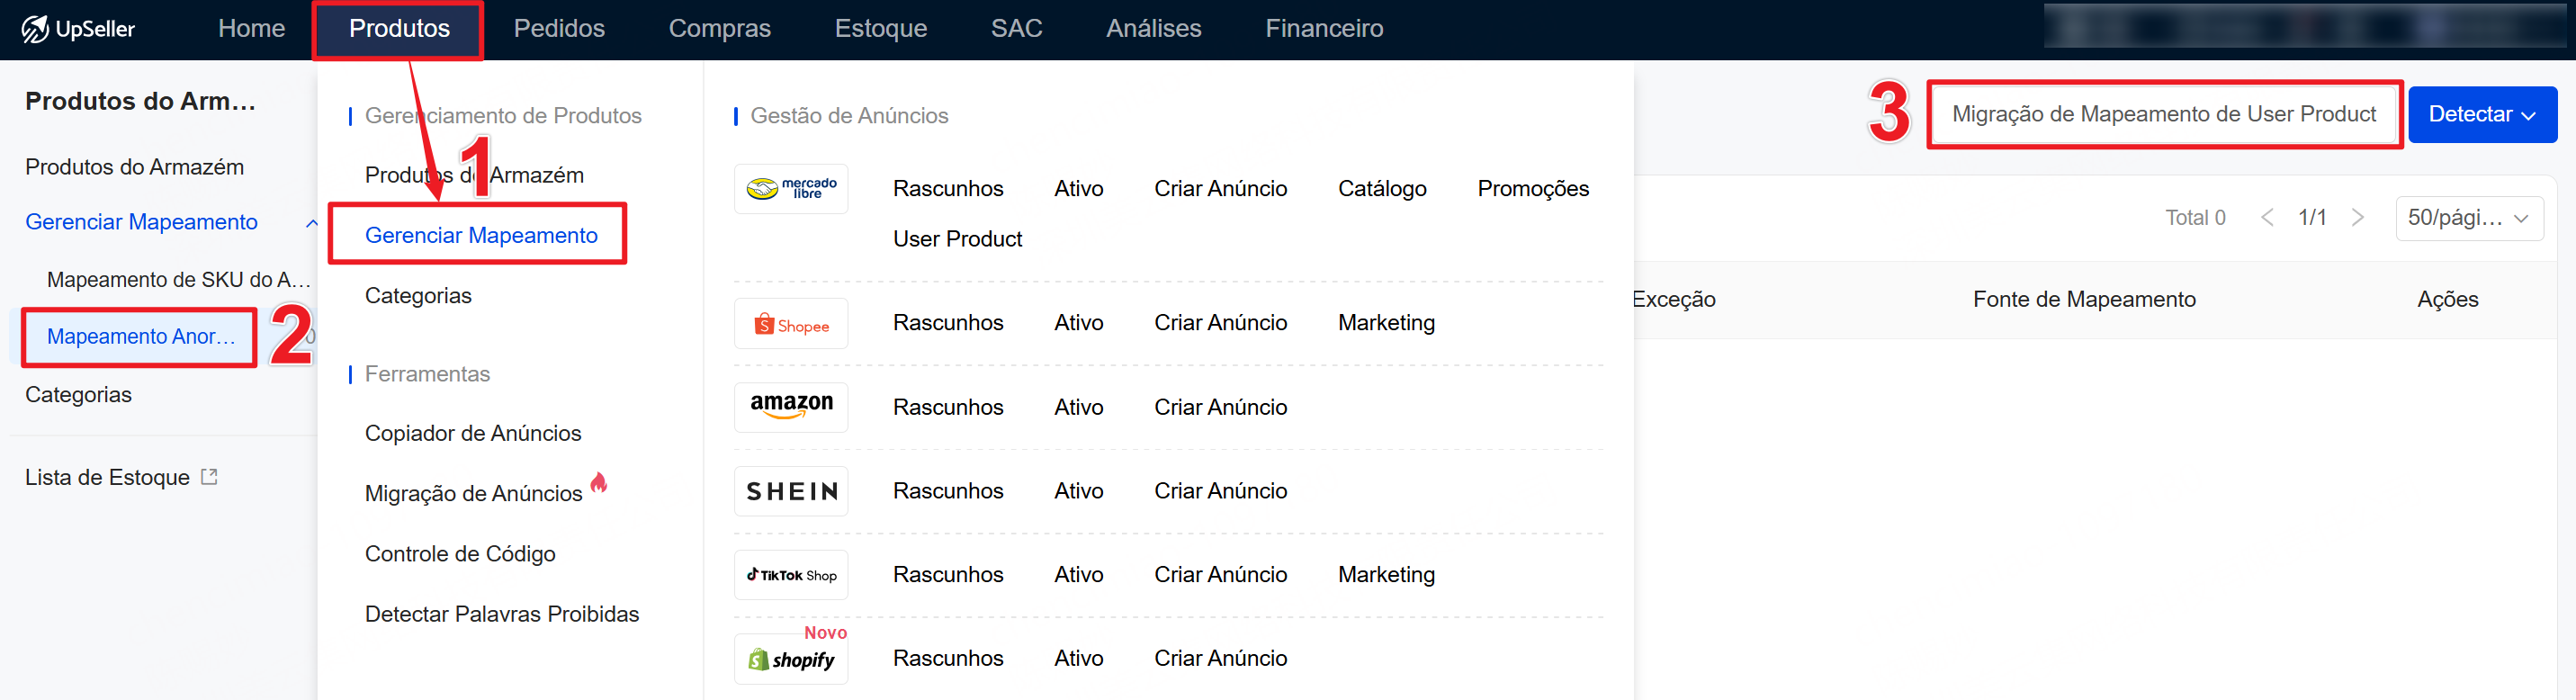Select Gerenciar Mapeamento in Produtos menu
This screenshot has height=700, width=2576.
(x=481, y=235)
